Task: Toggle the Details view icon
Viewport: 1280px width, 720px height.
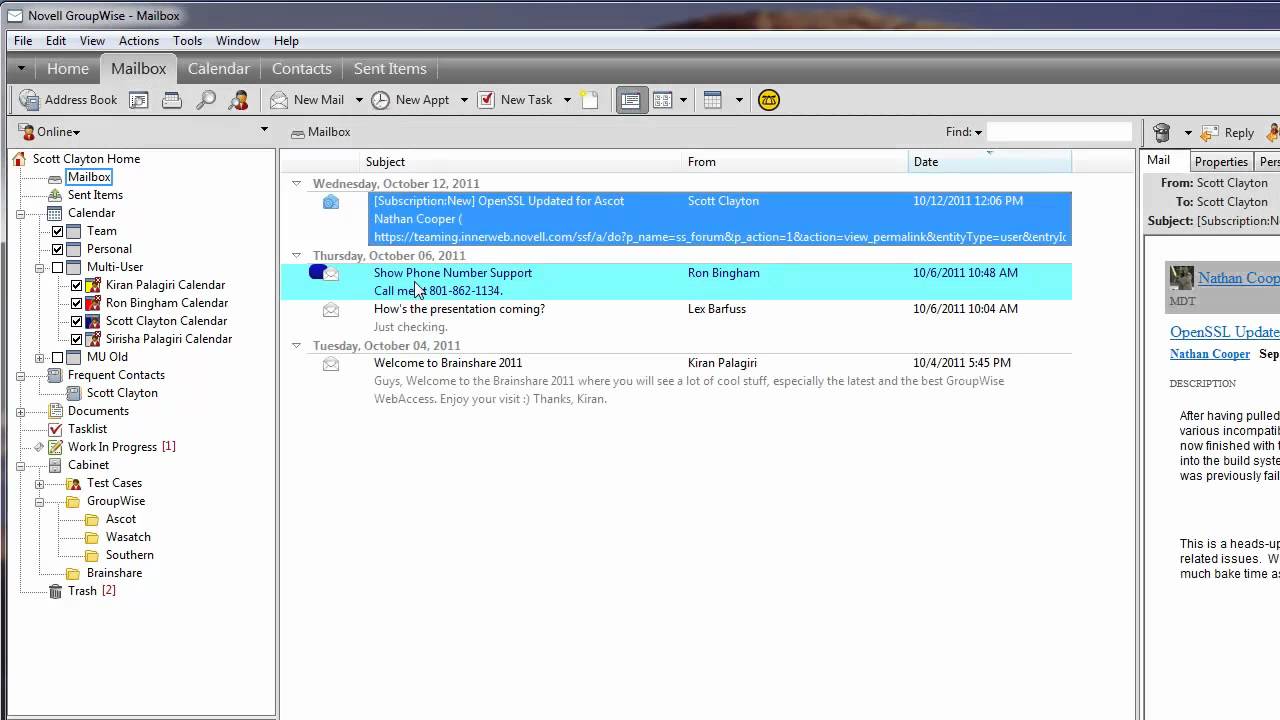Action: (x=631, y=100)
